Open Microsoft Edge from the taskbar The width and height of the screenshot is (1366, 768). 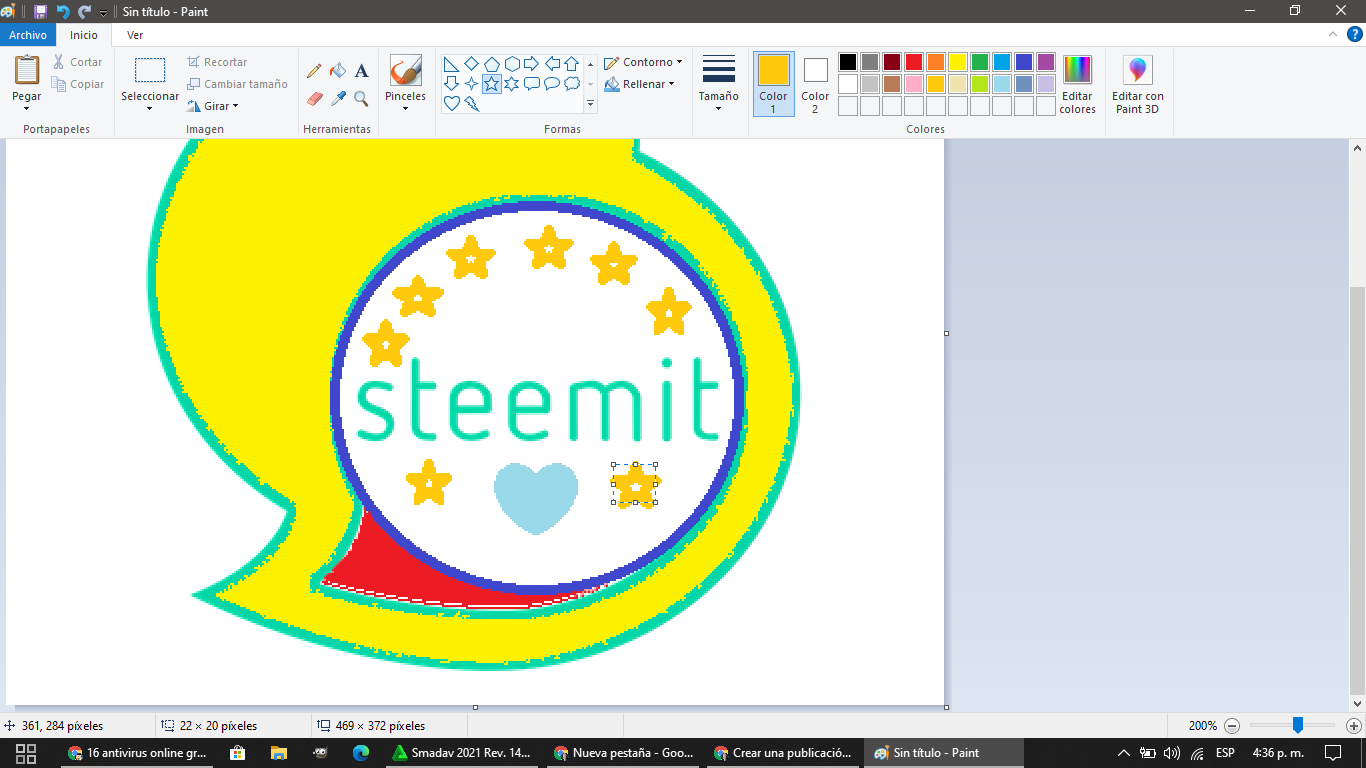[360, 753]
